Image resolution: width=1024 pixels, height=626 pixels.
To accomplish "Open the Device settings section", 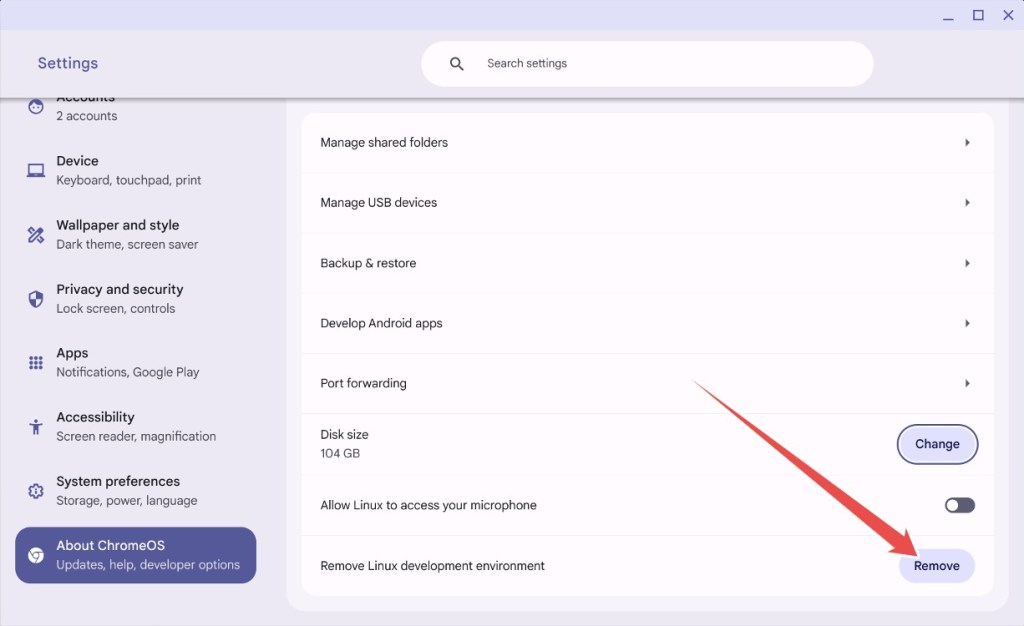I will tap(136, 170).
